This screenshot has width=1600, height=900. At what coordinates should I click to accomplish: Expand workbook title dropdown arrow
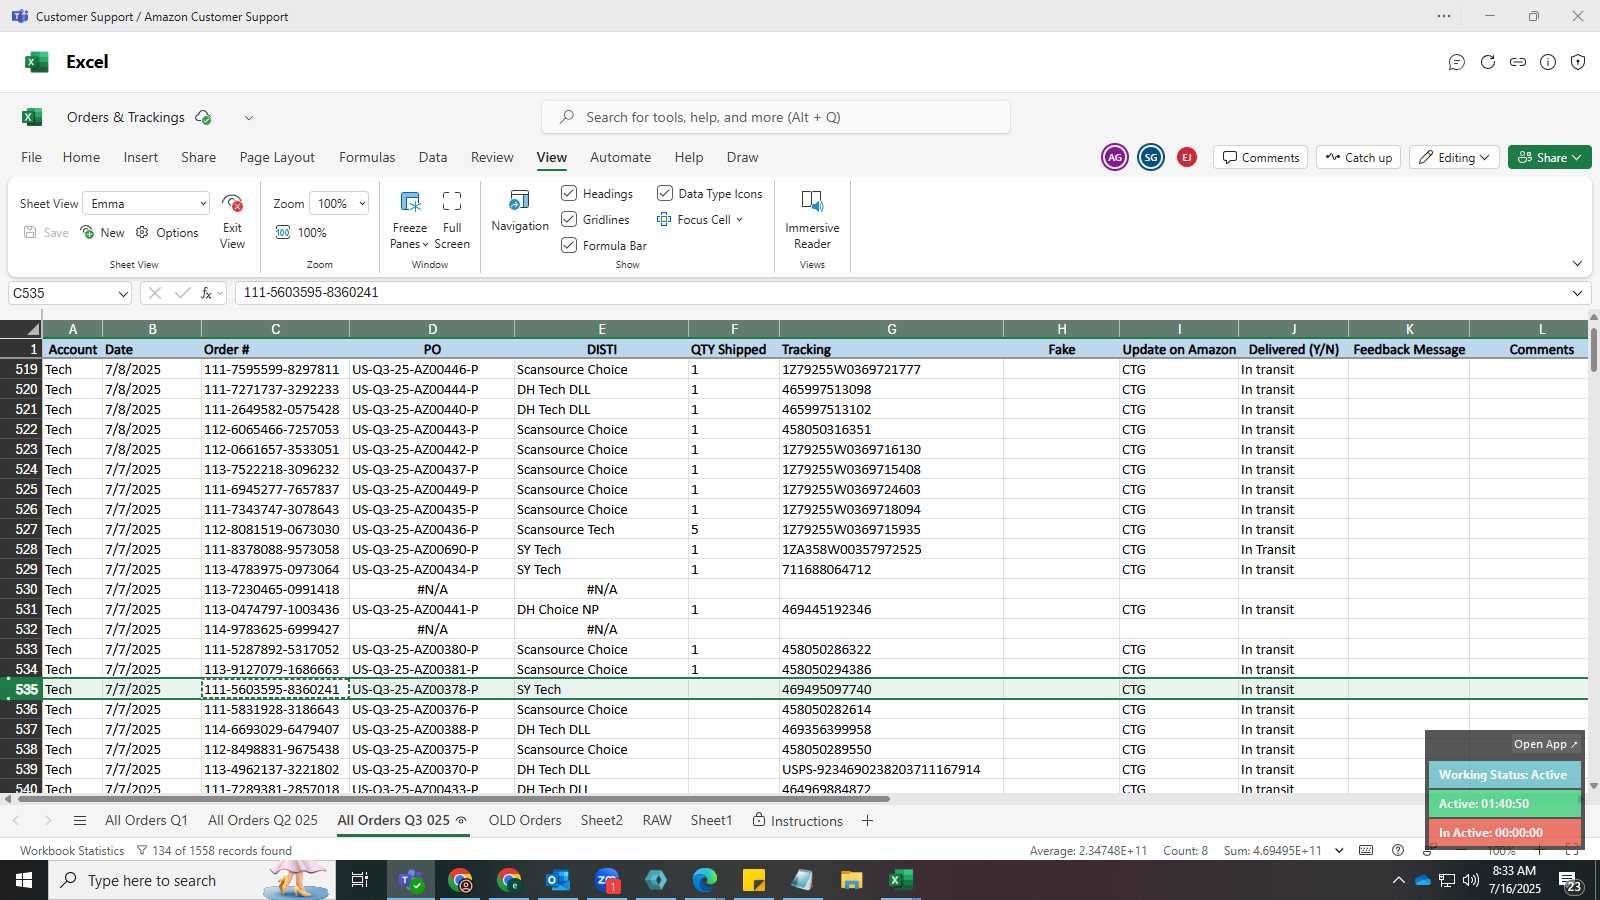(249, 117)
